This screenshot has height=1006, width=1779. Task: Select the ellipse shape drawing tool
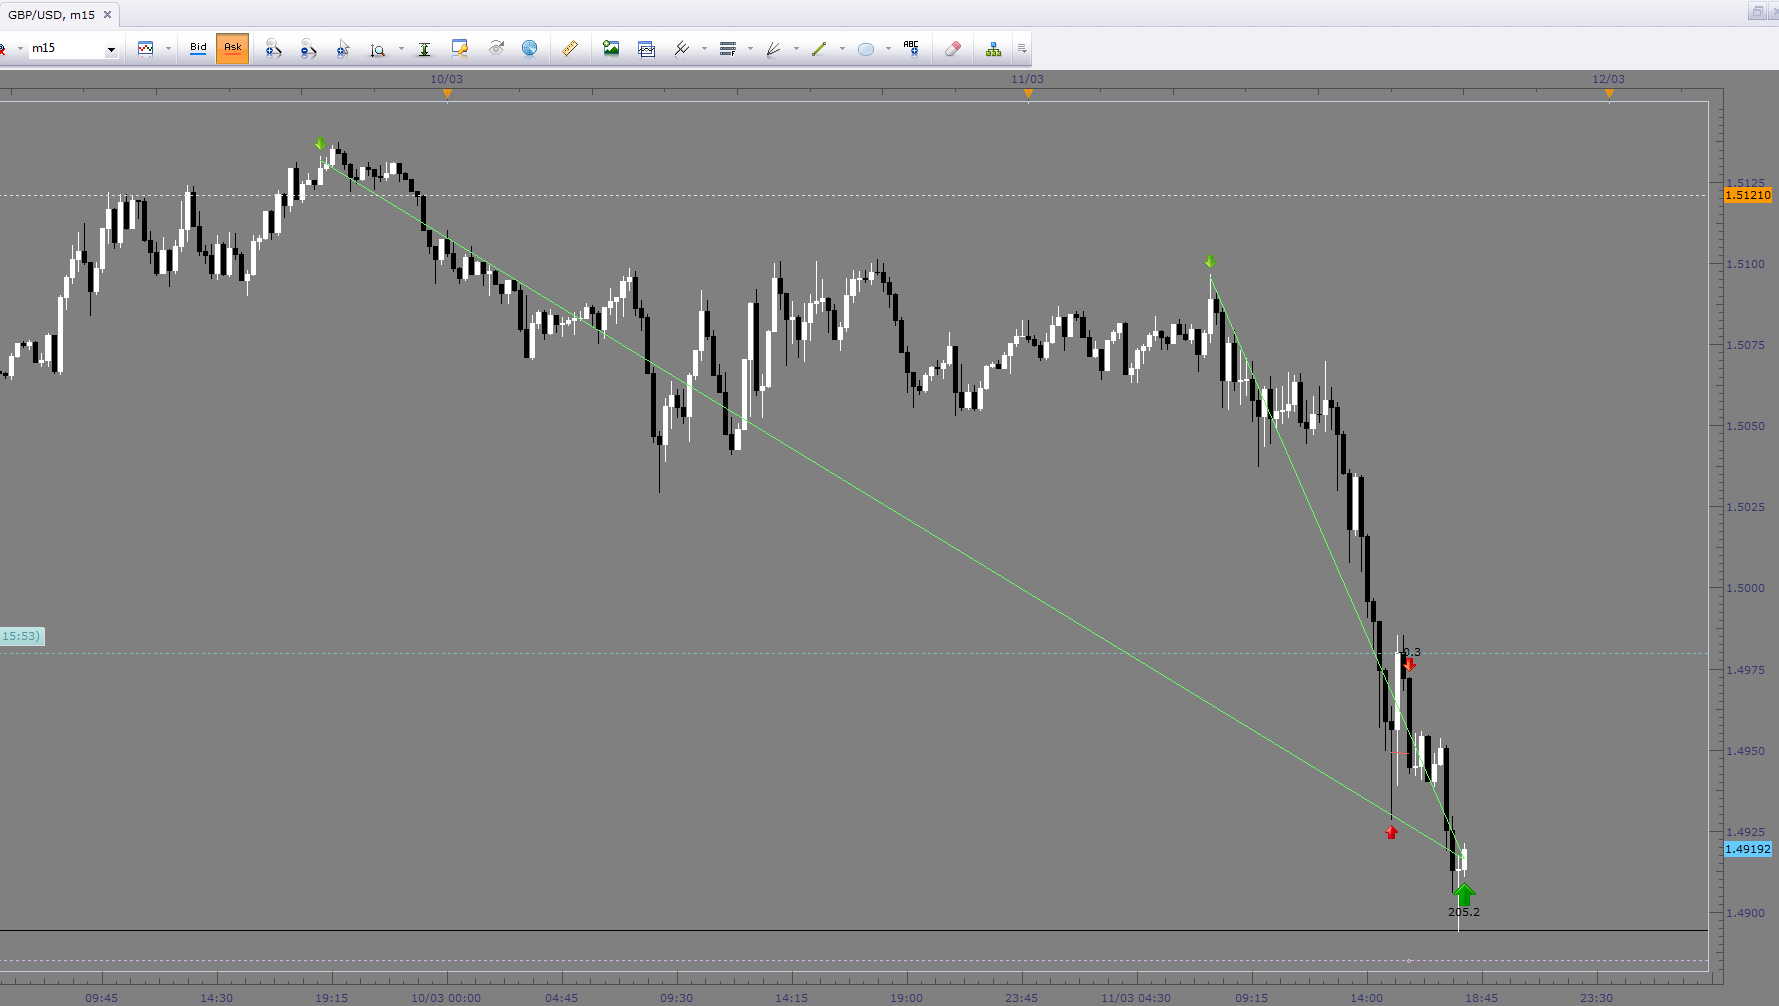(866, 48)
